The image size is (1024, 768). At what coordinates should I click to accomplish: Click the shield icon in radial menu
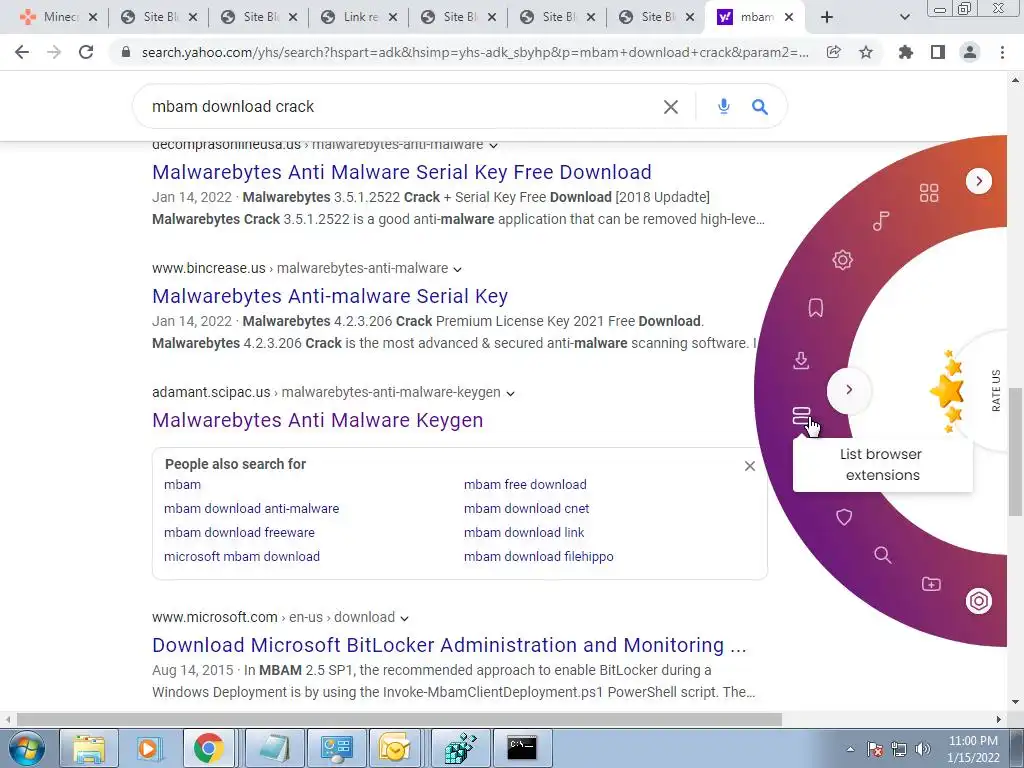(x=844, y=517)
